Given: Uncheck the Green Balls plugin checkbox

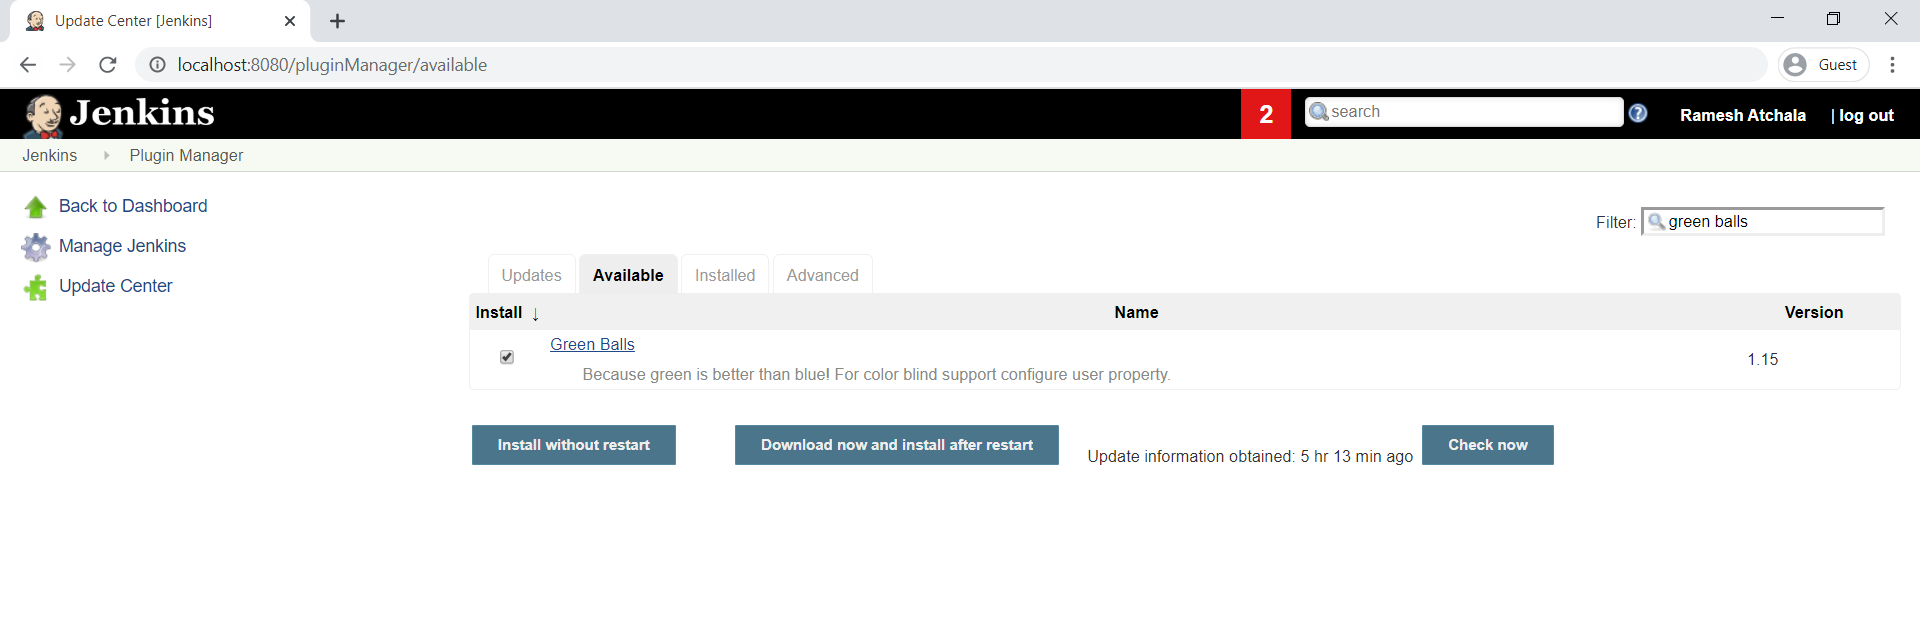Looking at the screenshot, I should pos(507,357).
